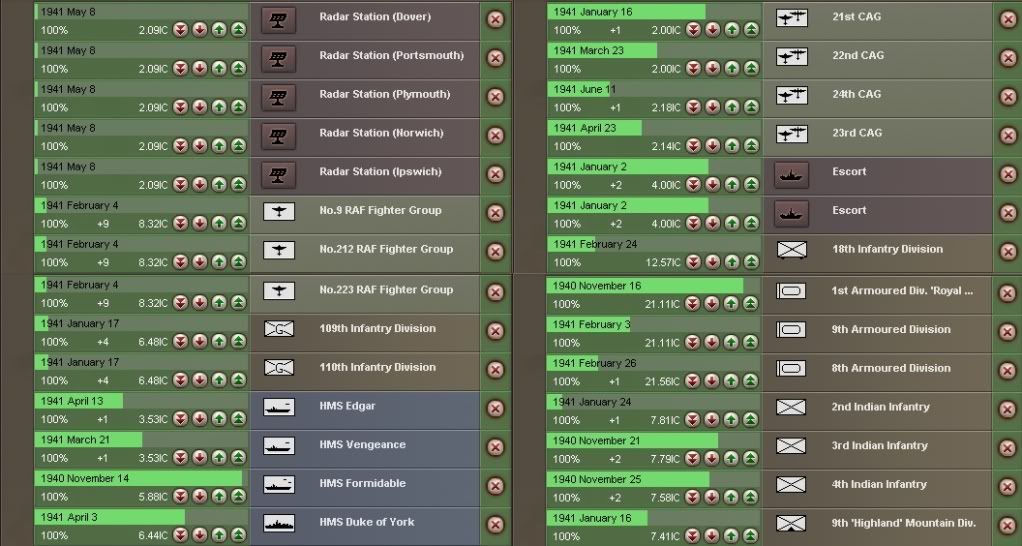
Task: Cancel the Radar Station (Portsmouth) order
Action: pos(495,58)
